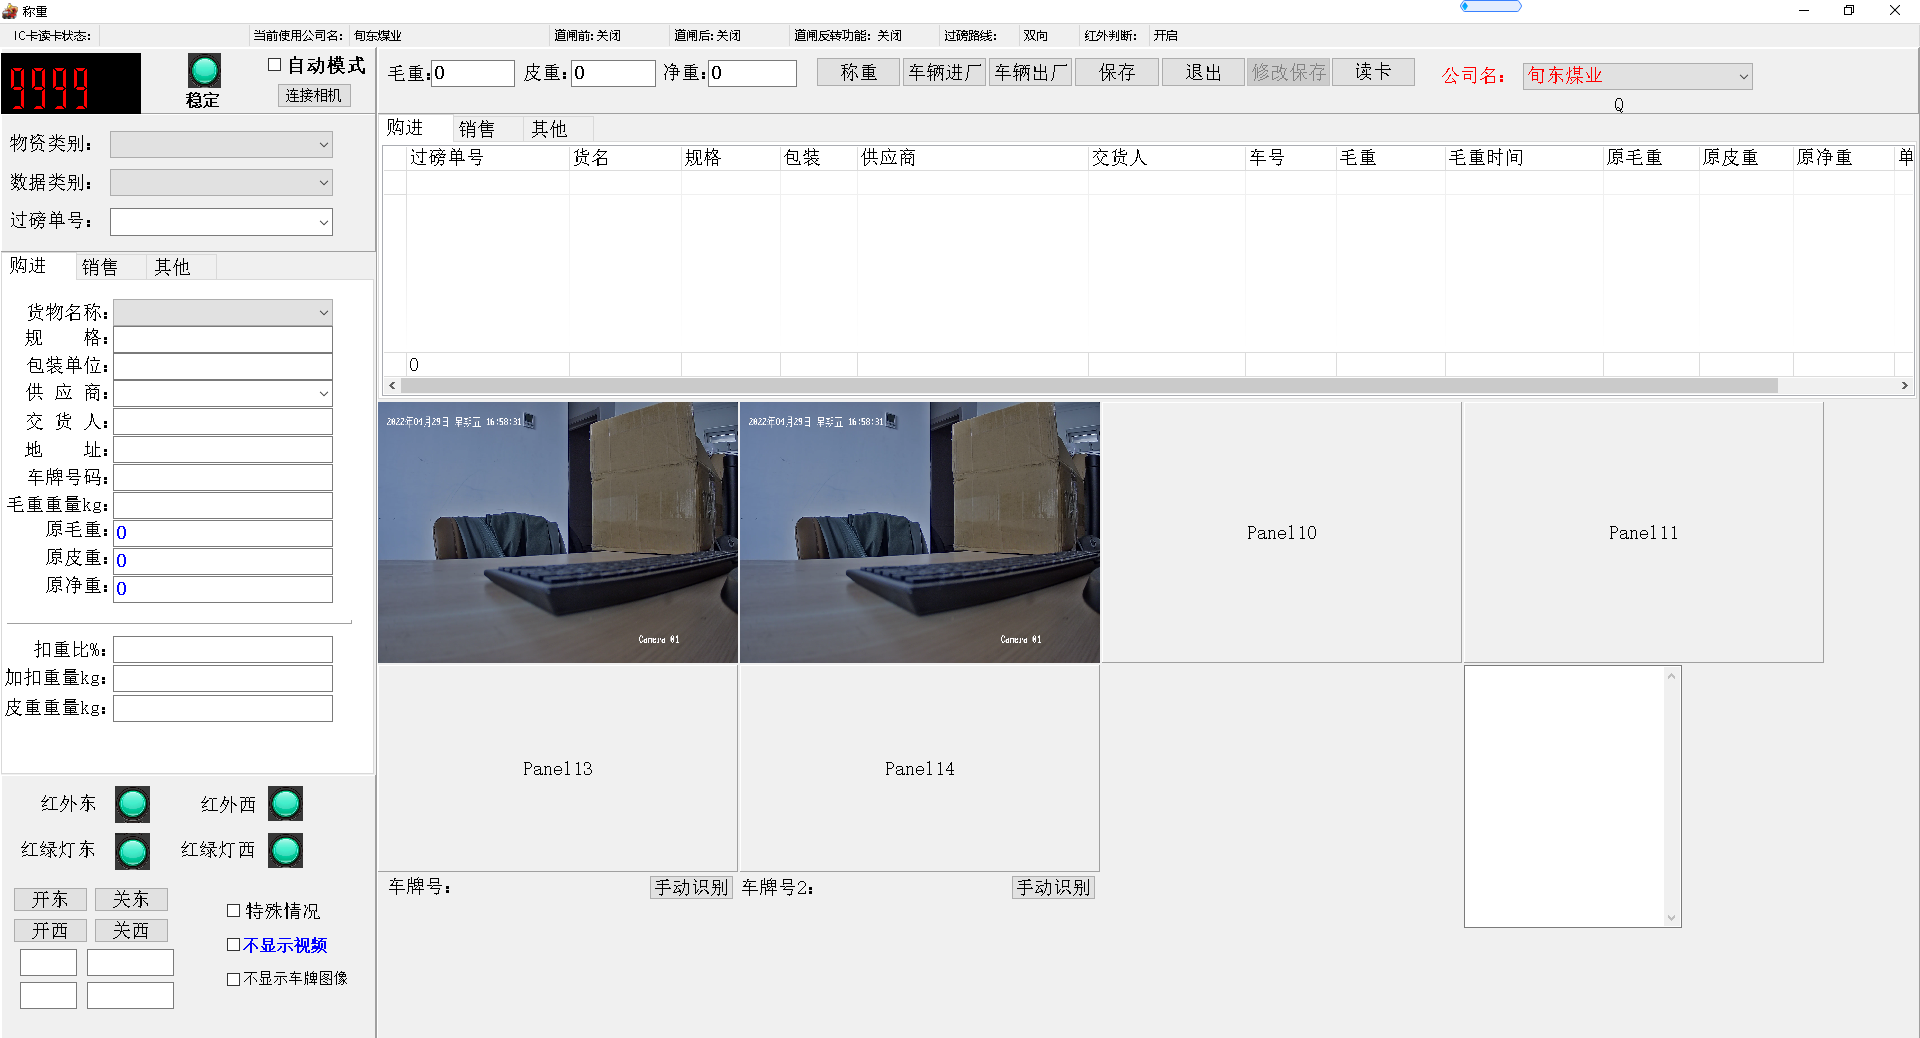Click the green 稳定 status indicator light
The image size is (1920, 1038).
(x=204, y=71)
